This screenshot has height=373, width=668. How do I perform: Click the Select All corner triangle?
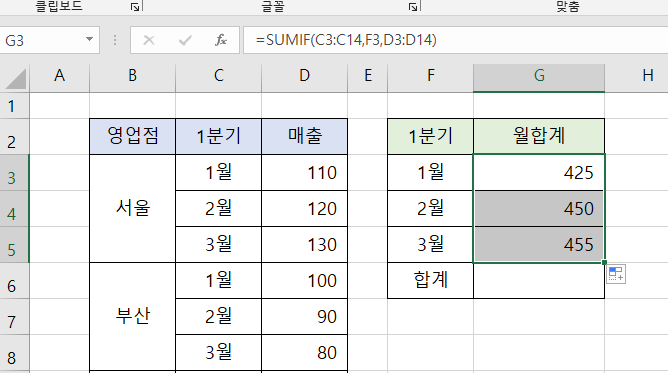[x=16, y=79]
